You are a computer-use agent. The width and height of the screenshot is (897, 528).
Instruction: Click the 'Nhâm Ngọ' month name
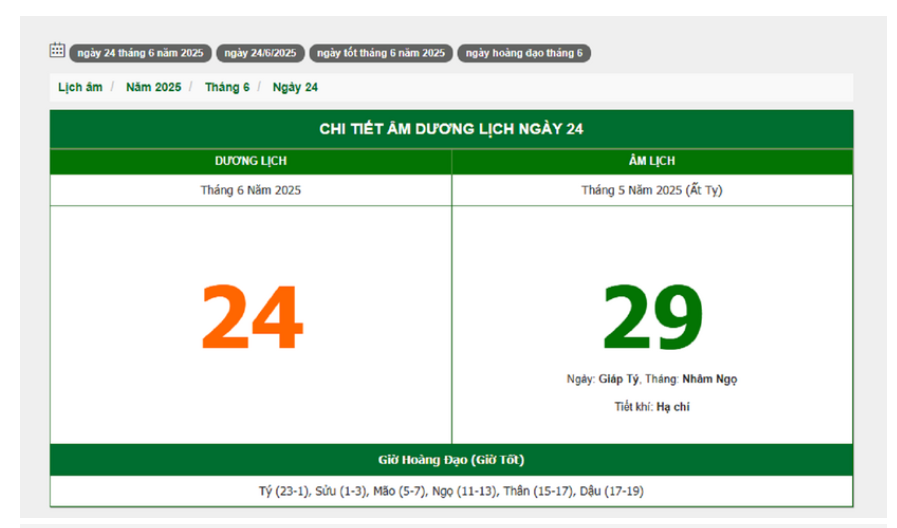coord(710,379)
